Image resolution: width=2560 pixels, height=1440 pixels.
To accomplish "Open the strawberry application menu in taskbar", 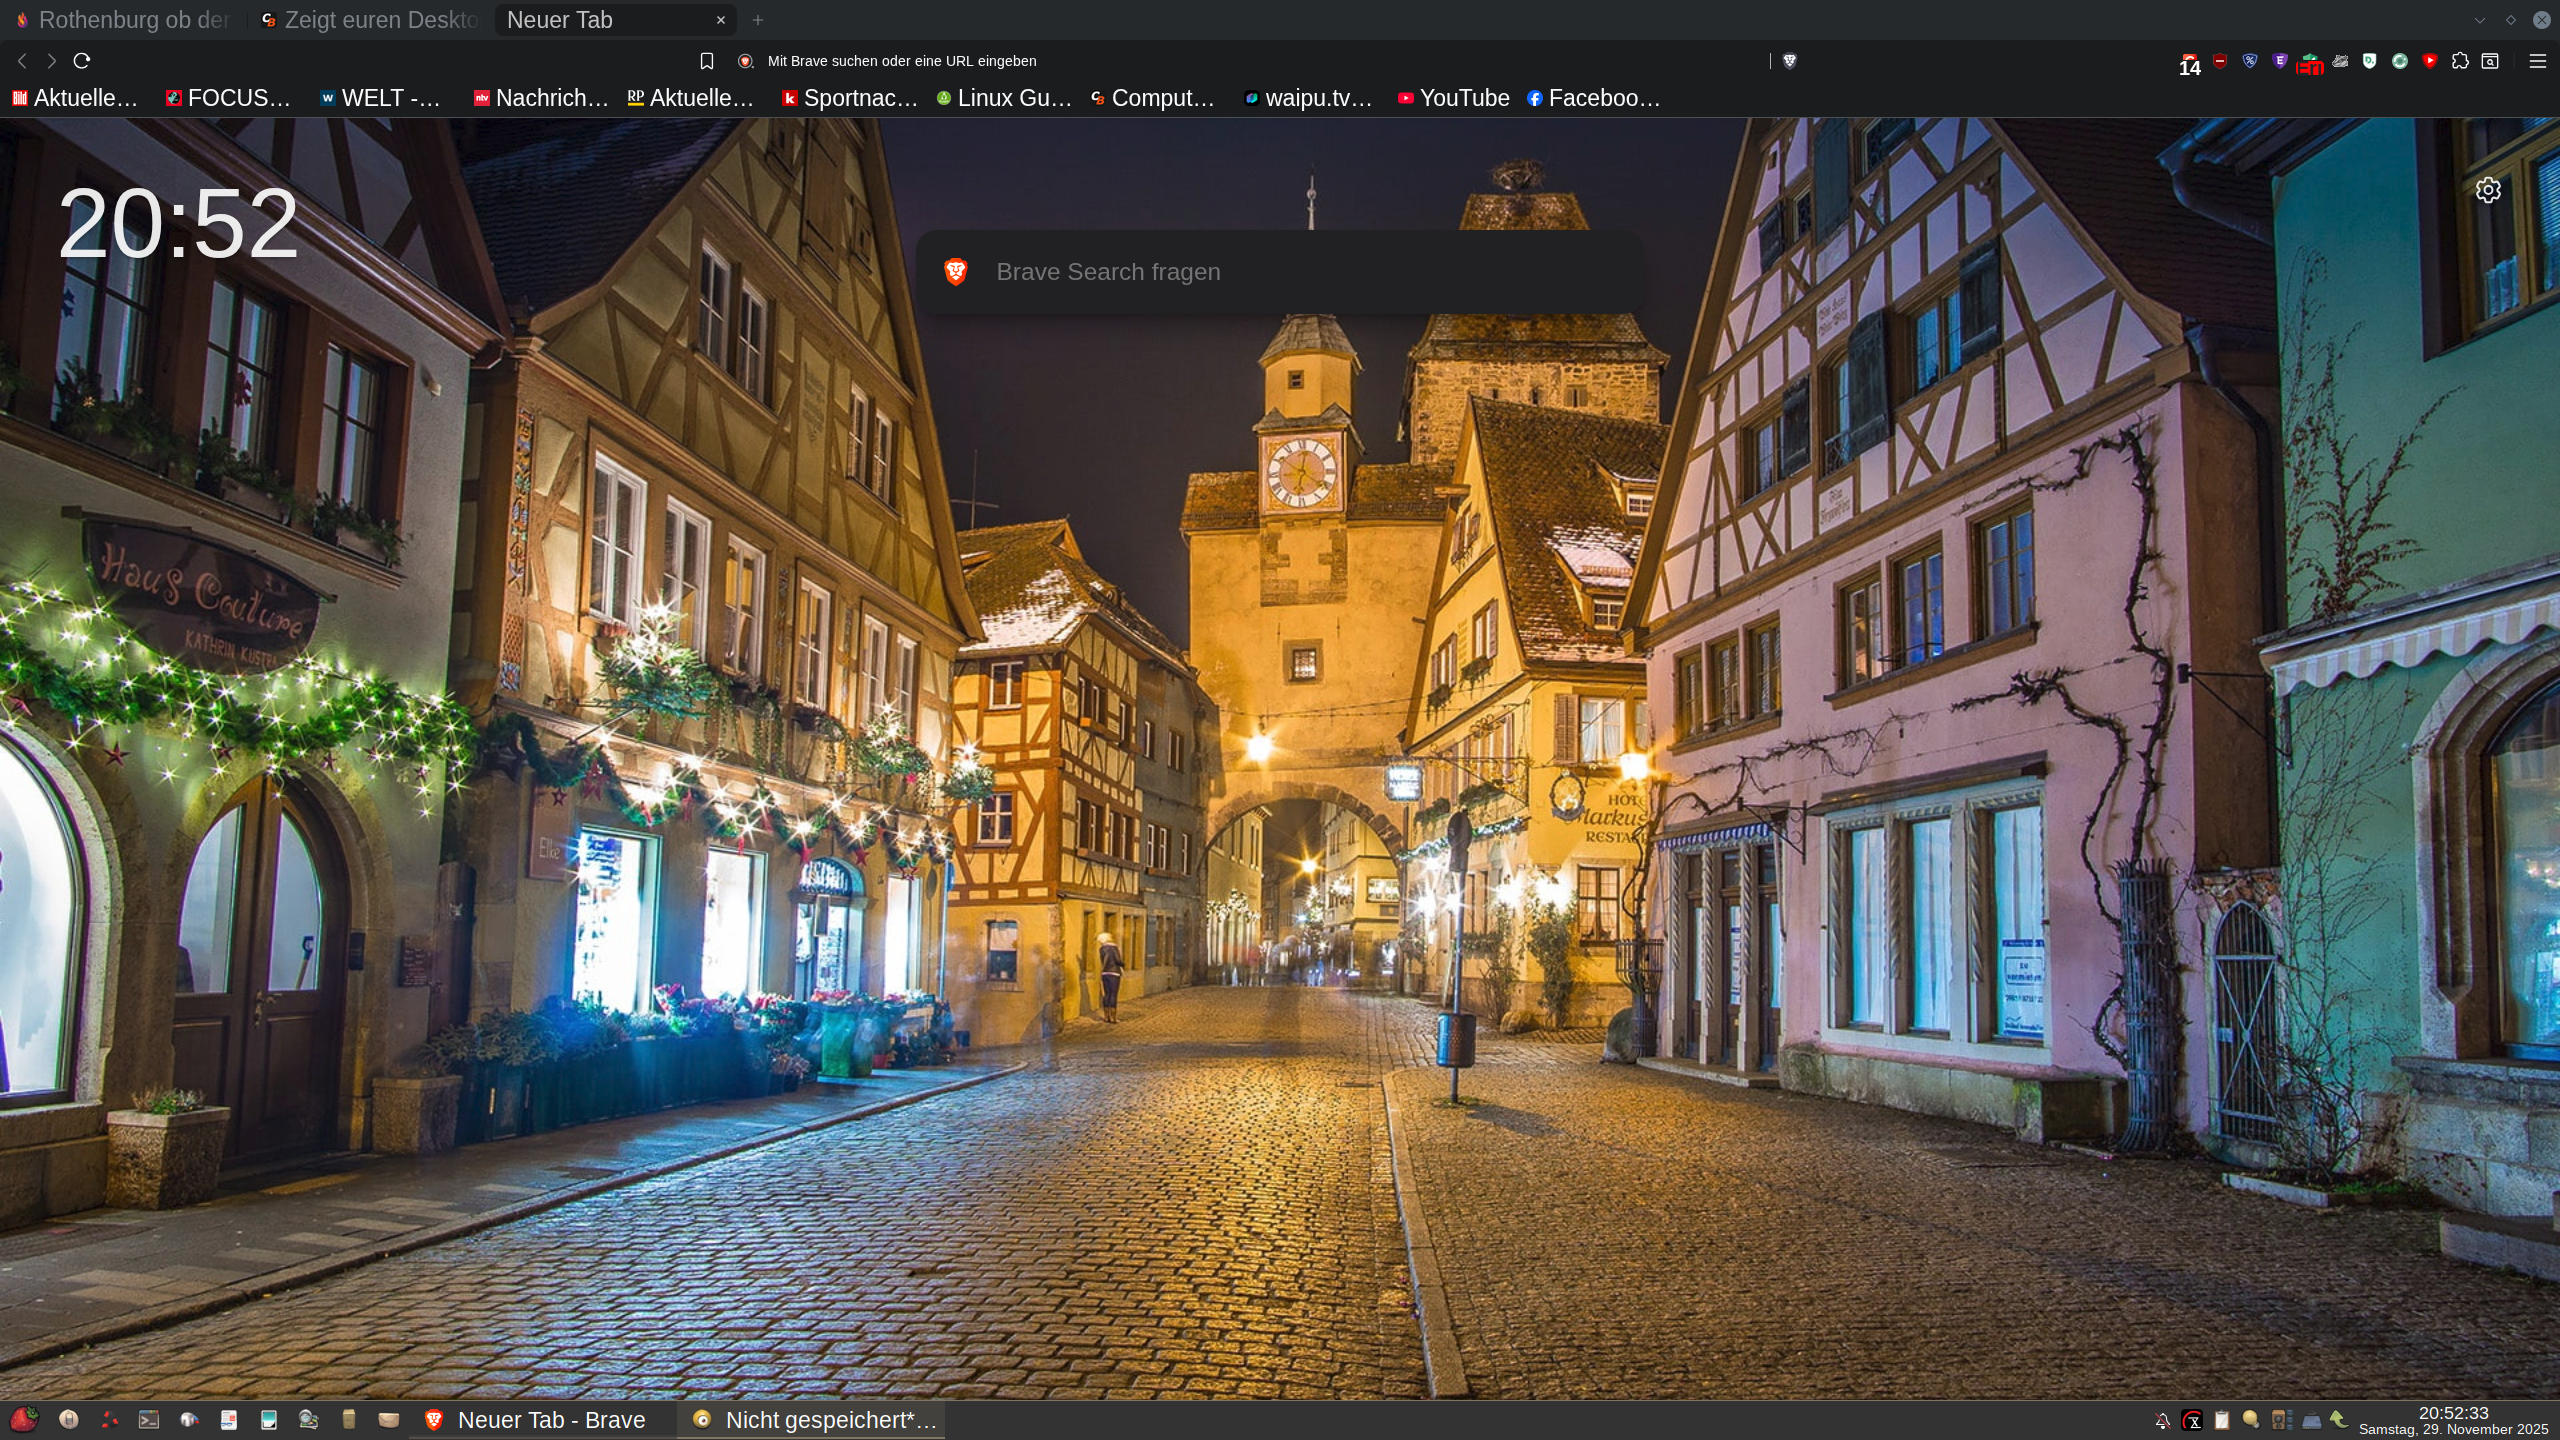I will point(25,1419).
